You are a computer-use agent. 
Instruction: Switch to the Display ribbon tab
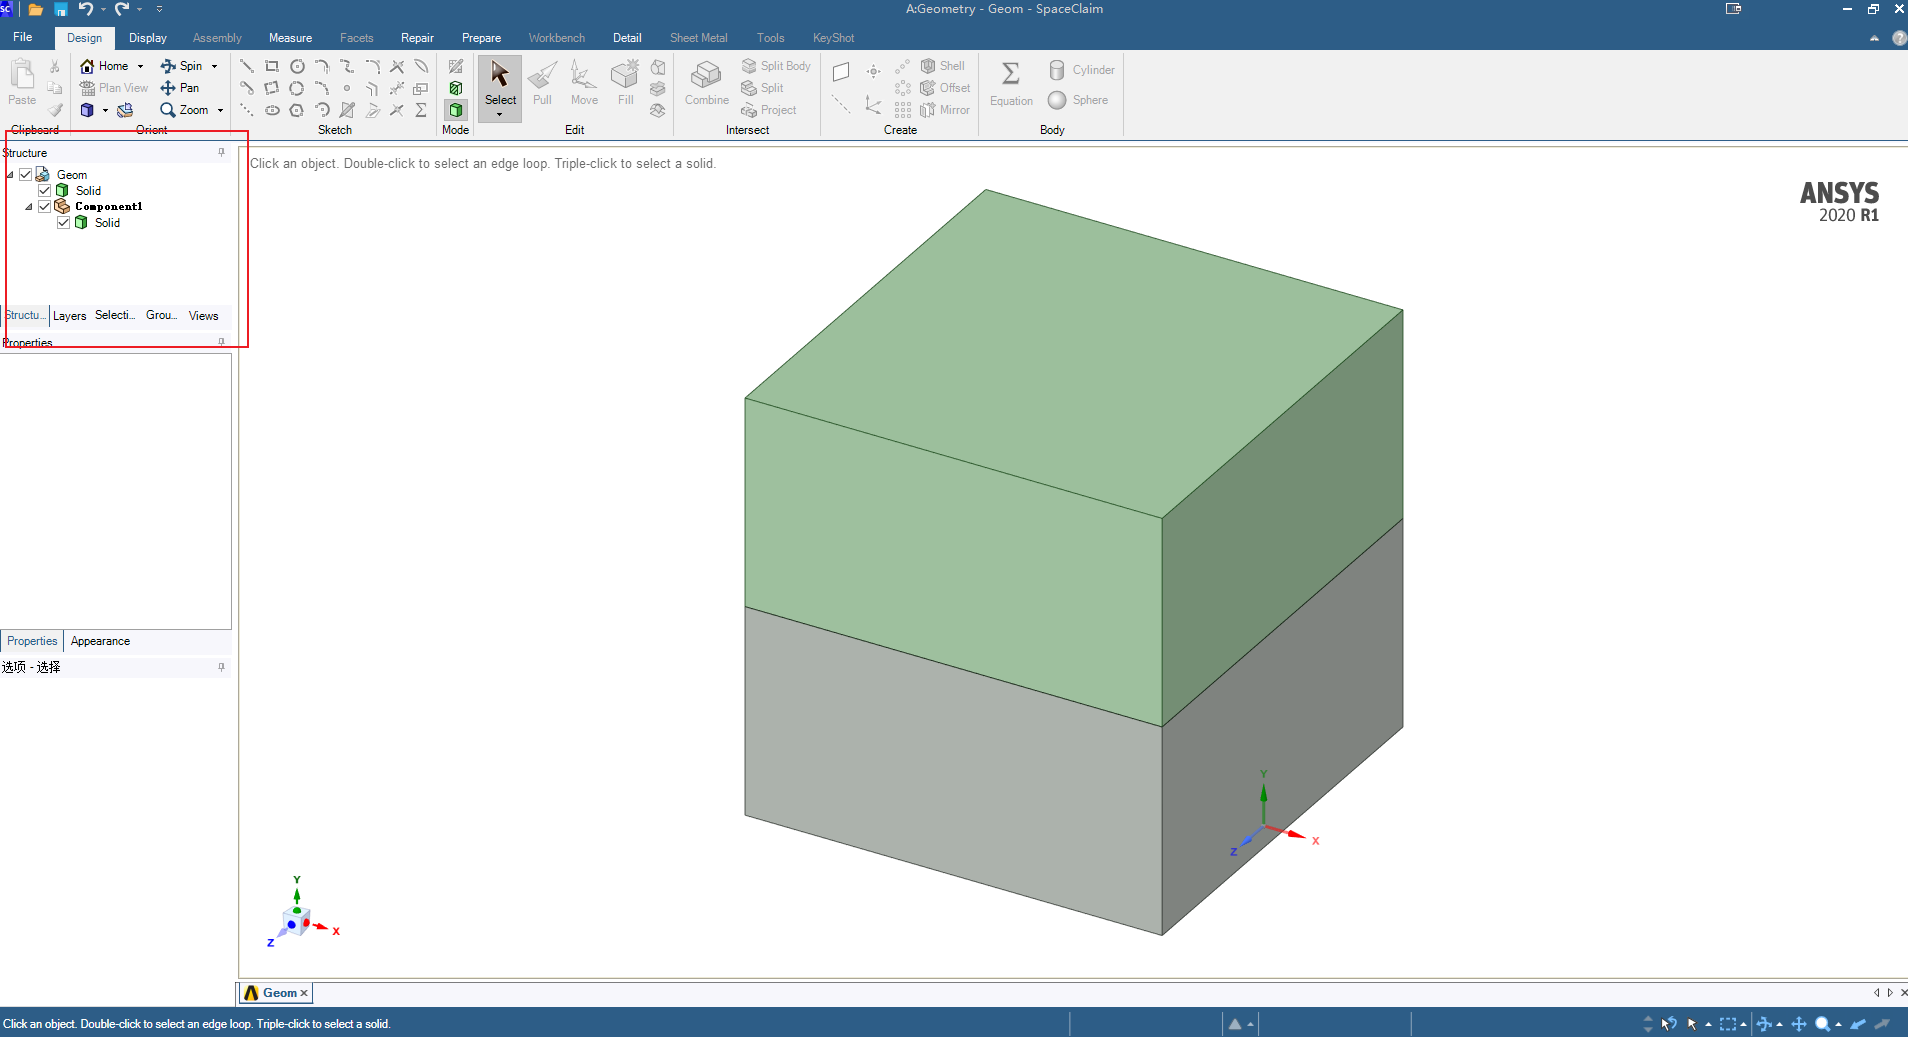[148, 38]
